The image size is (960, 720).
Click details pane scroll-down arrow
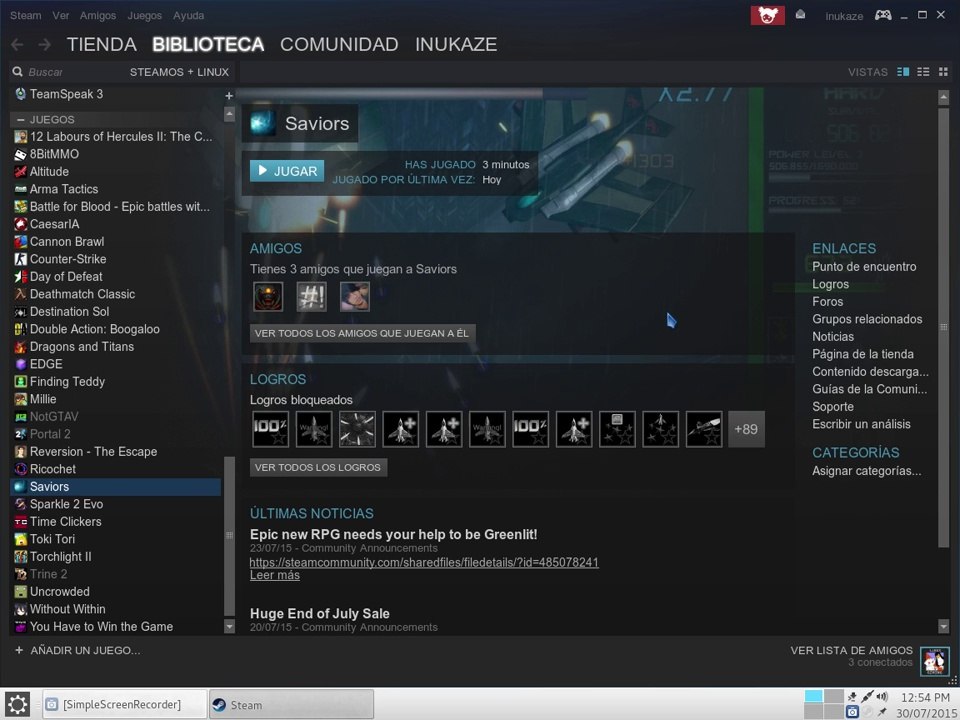point(943,626)
